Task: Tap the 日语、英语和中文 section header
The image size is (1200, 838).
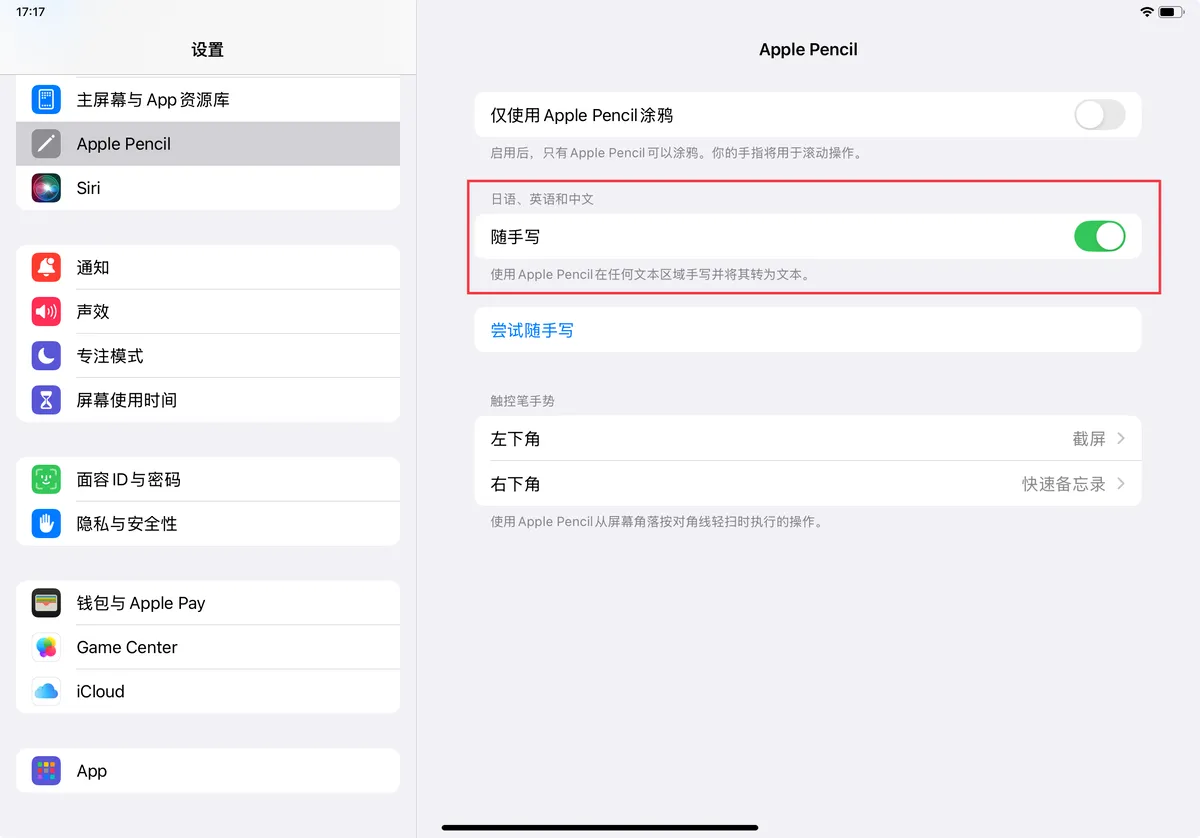Action: pos(542,199)
